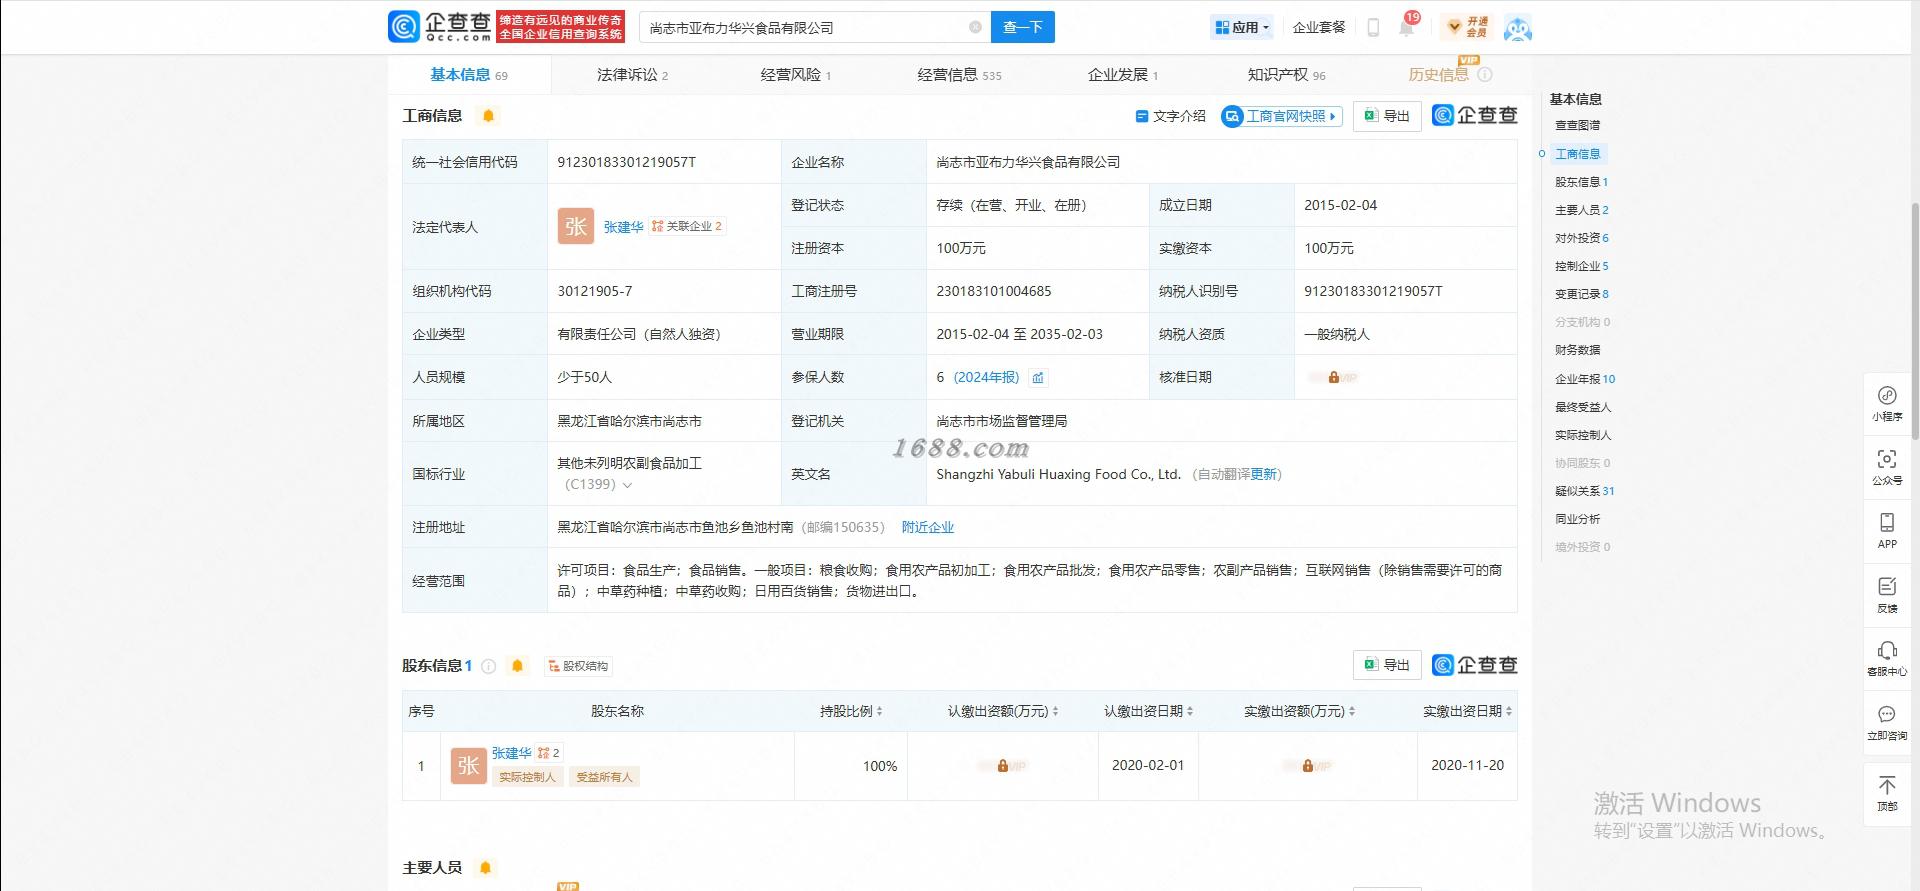The image size is (1920, 891).
Task: Click 查一下 search button
Action: click(x=1022, y=27)
